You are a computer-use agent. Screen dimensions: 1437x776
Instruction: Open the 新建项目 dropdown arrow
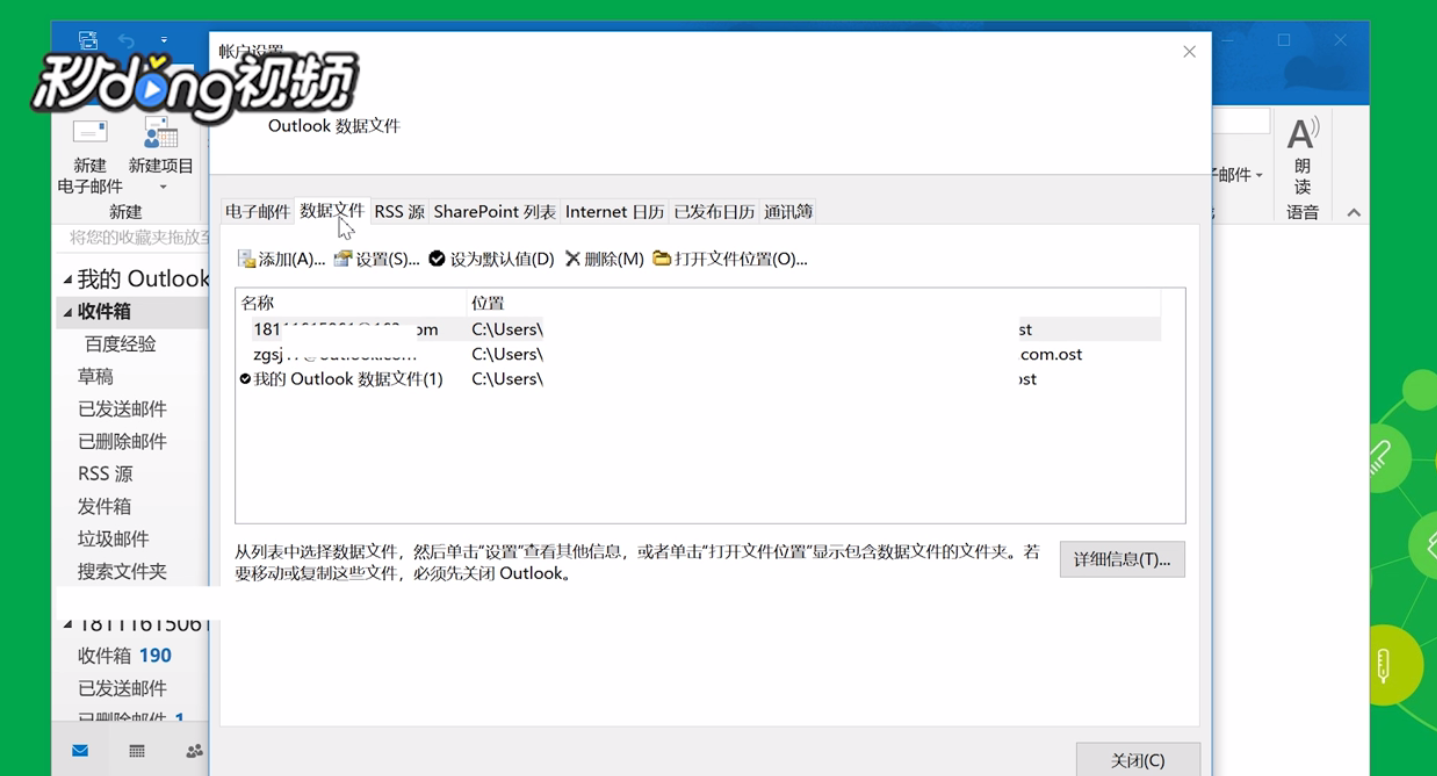pyautogui.click(x=162, y=187)
